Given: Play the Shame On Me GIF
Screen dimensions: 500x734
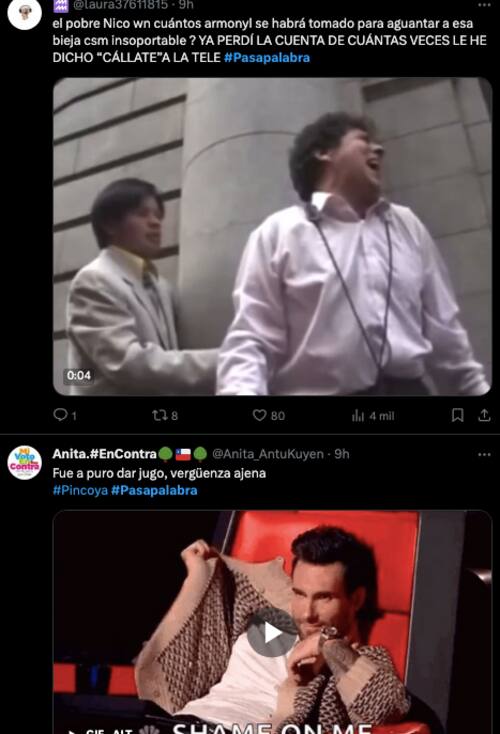Looking at the screenshot, I should (272, 633).
